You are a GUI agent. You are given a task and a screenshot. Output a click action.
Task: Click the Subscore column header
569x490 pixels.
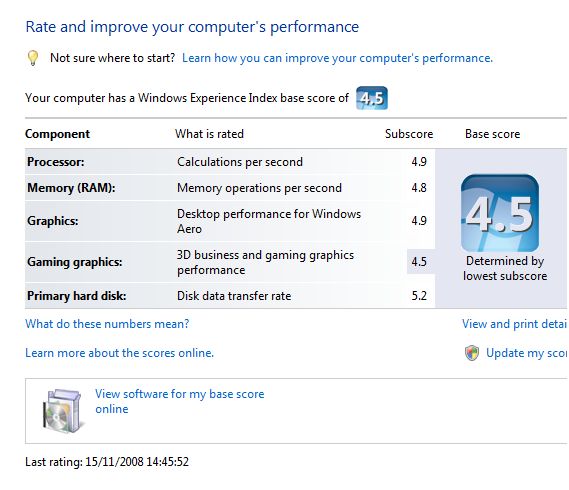409,134
